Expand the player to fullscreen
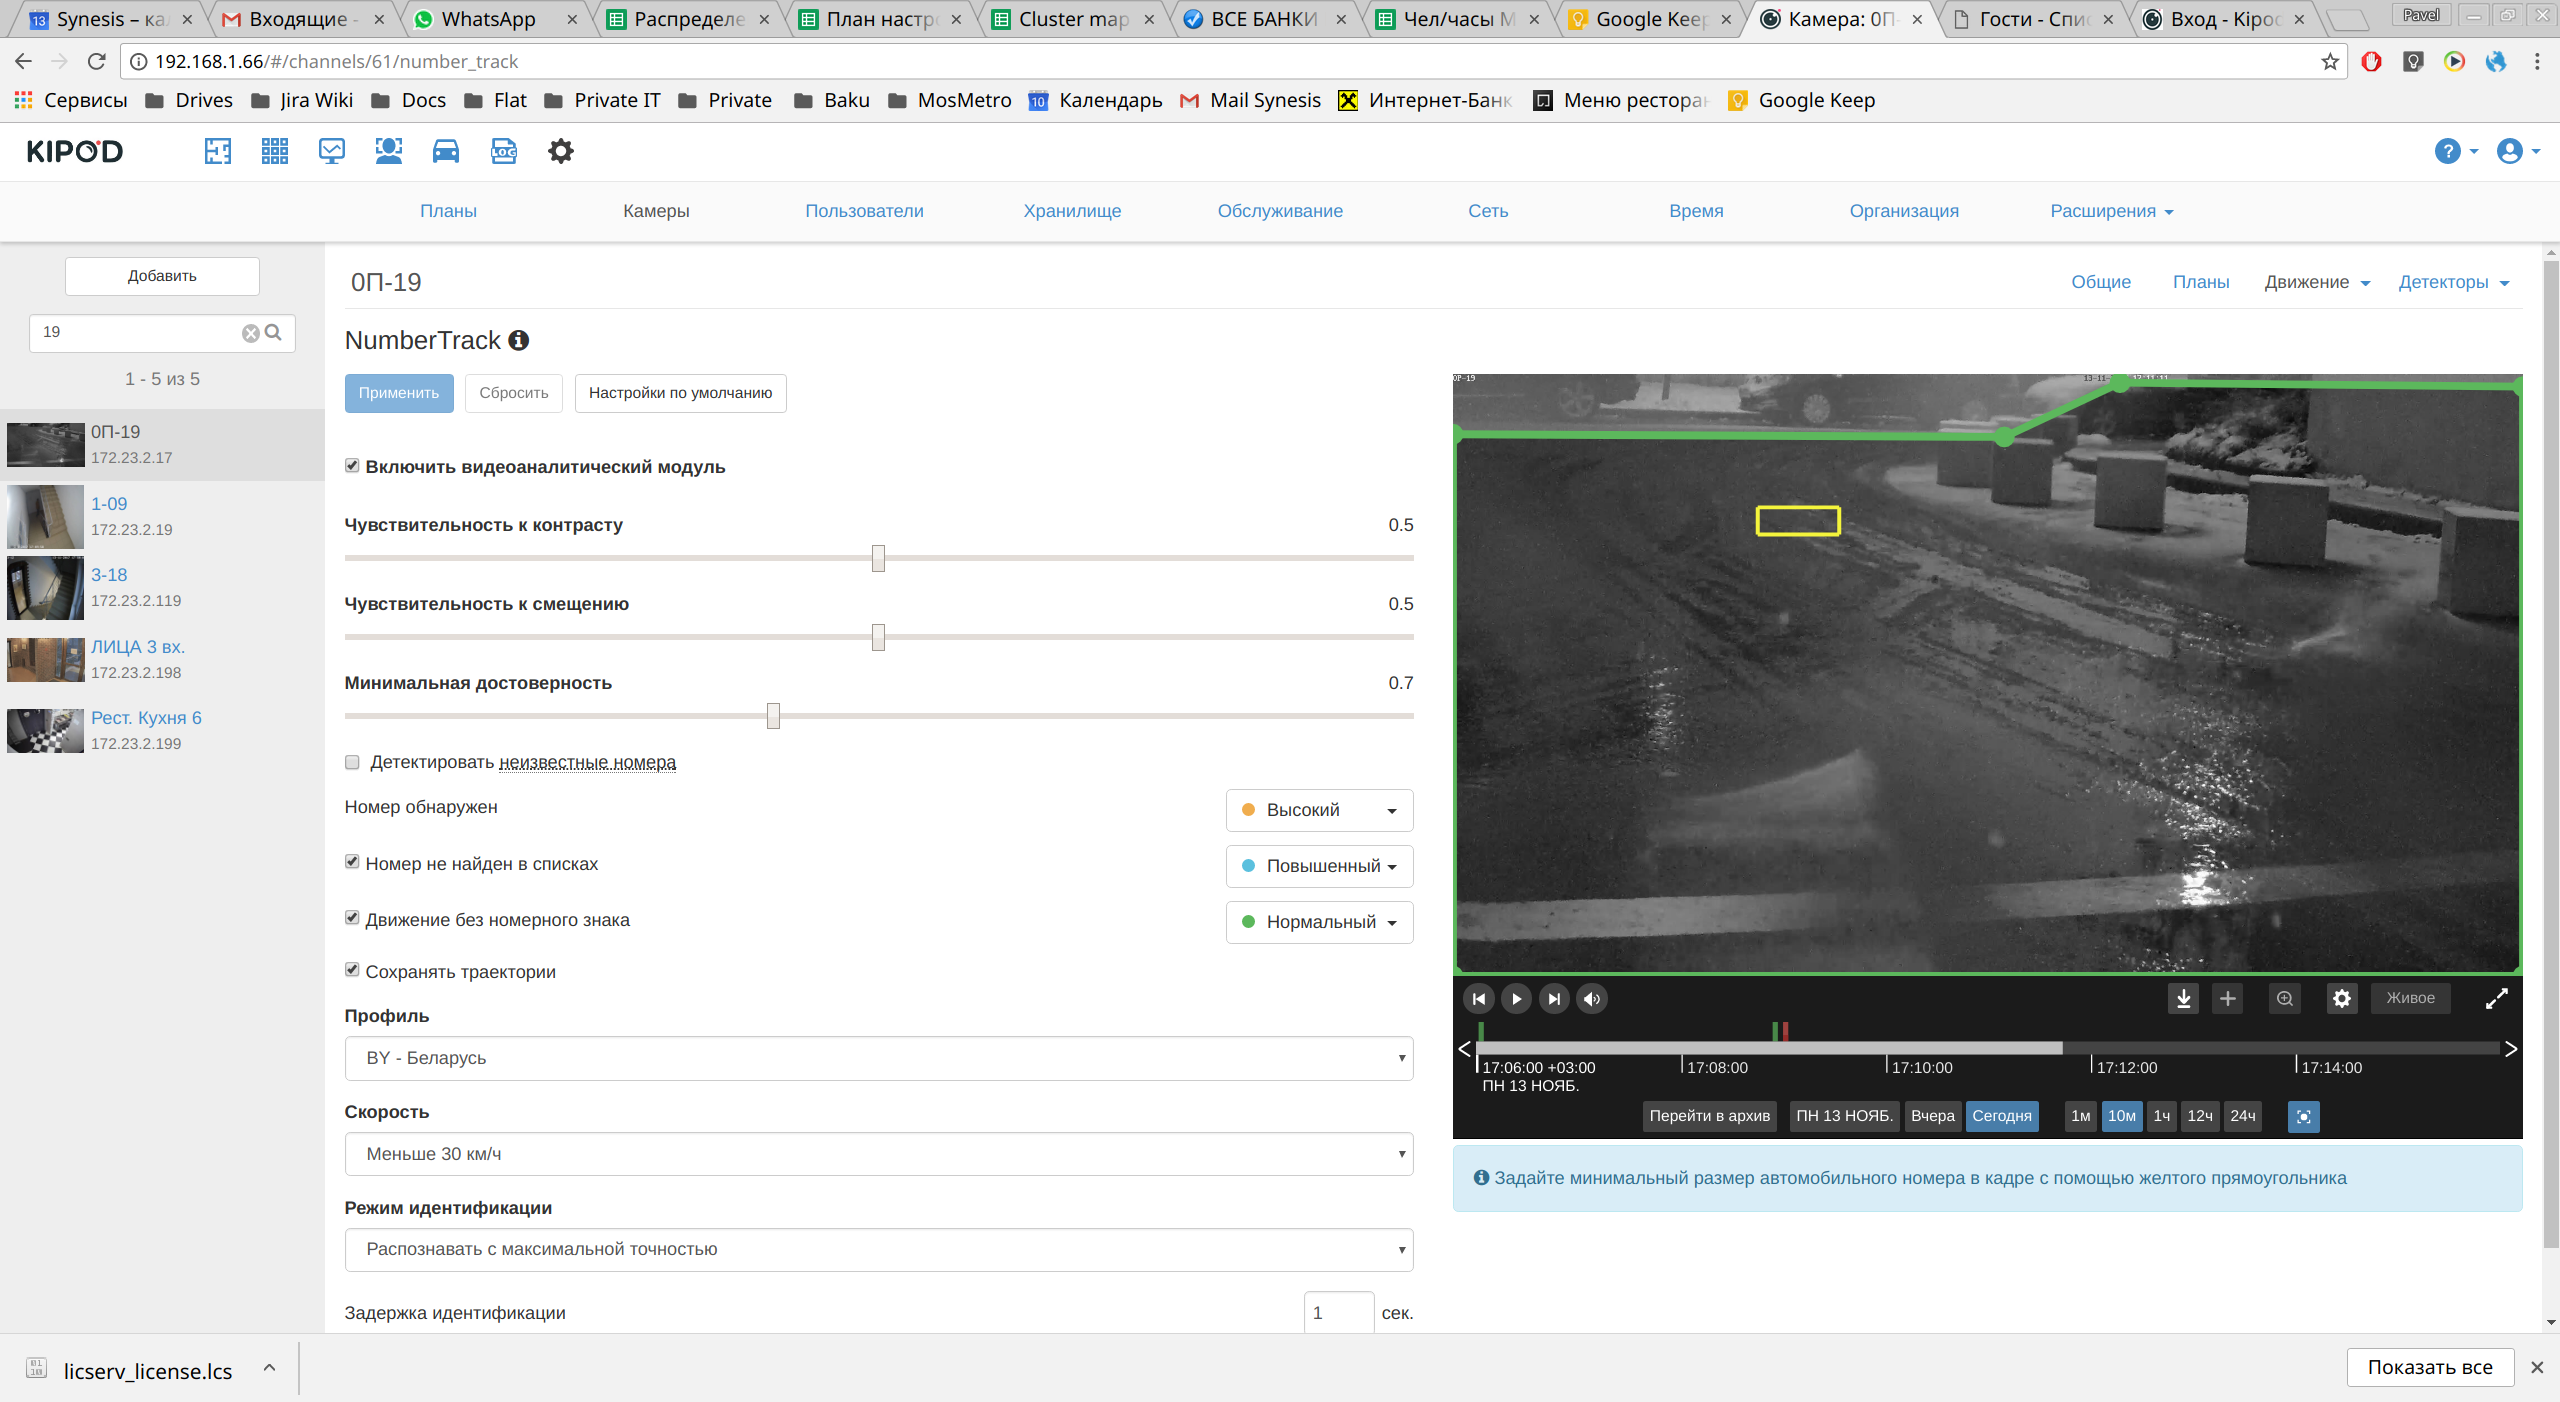Image resolution: width=2560 pixels, height=1402 pixels. click(x=2497, y=998)
